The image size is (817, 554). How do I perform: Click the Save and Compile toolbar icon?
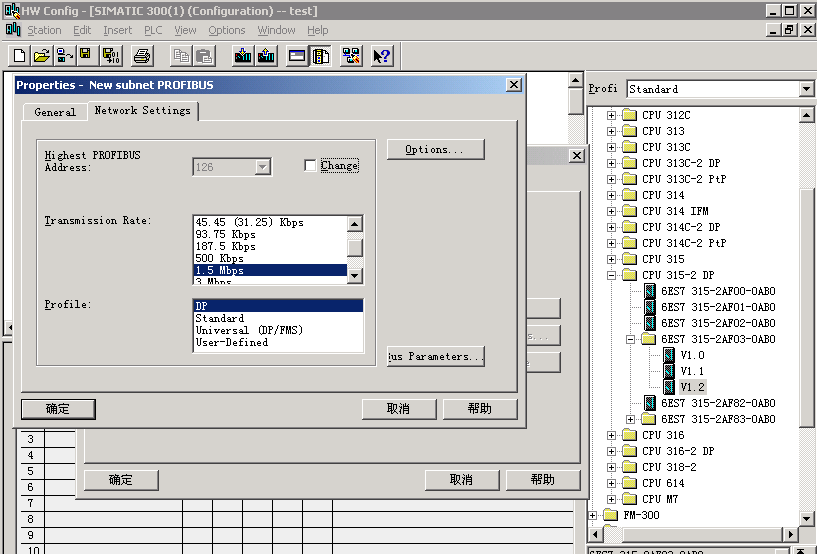pyautogui.click(x=107, y=55)
